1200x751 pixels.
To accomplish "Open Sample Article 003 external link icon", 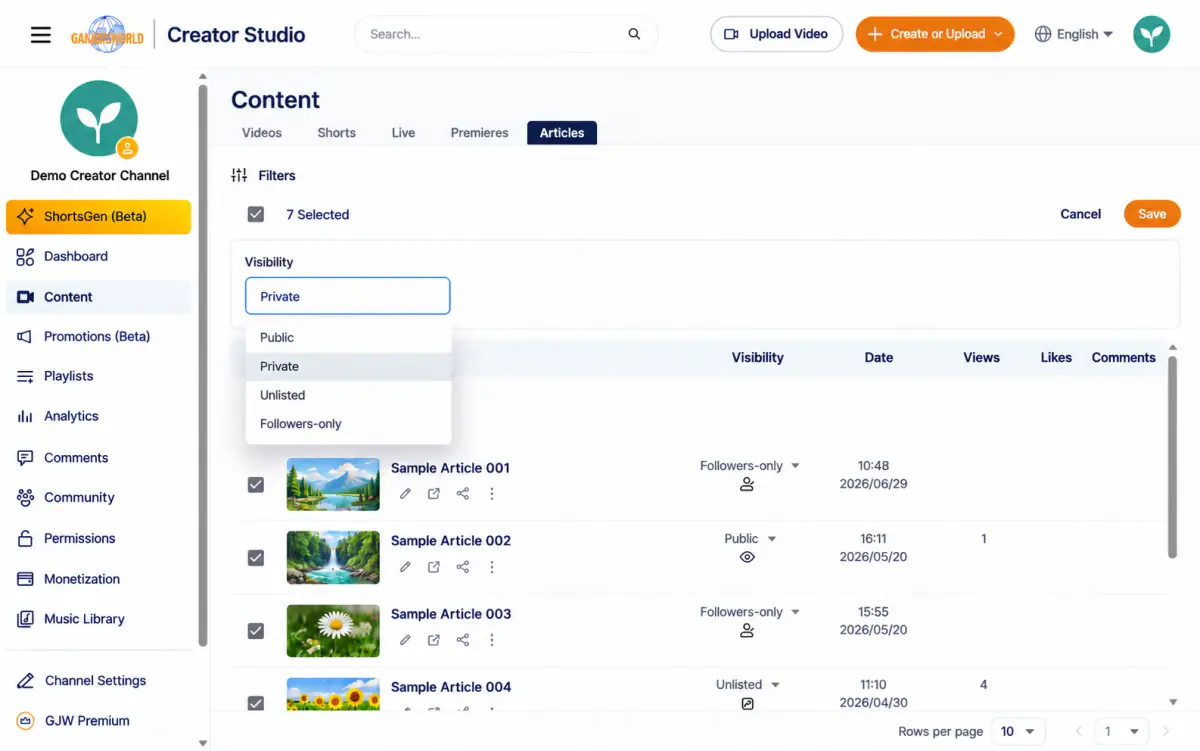I will coord(434,640).
